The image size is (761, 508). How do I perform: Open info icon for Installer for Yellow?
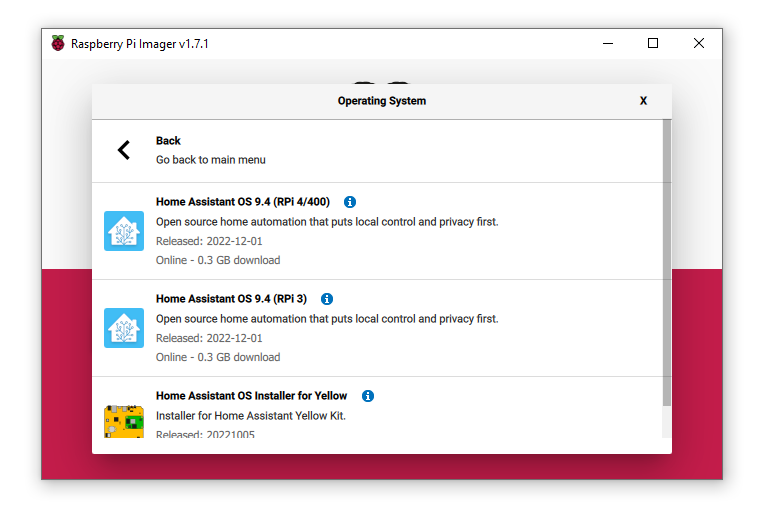368,396
